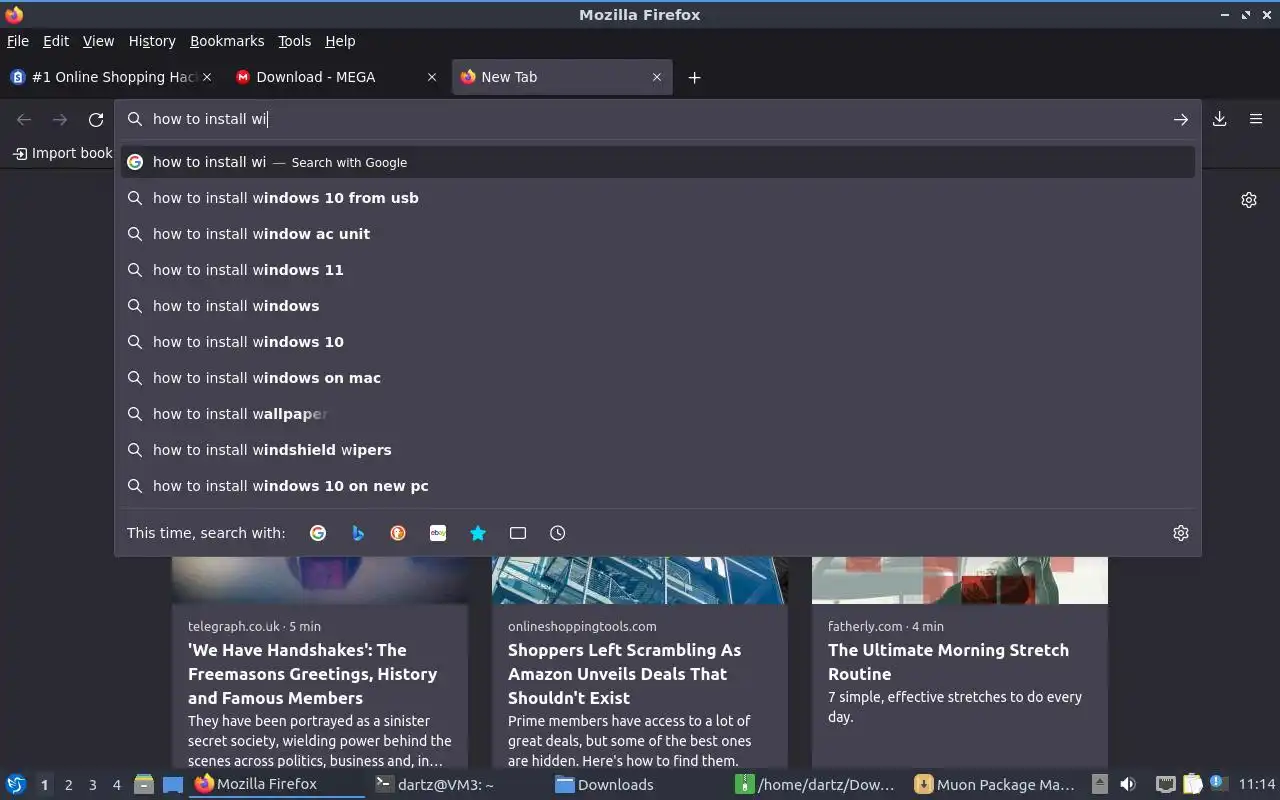The height and width of the screenshot is (800, 1280).
Task: Open dartz@VM3 terminal from taskbar
Action: tap(455, 785)
